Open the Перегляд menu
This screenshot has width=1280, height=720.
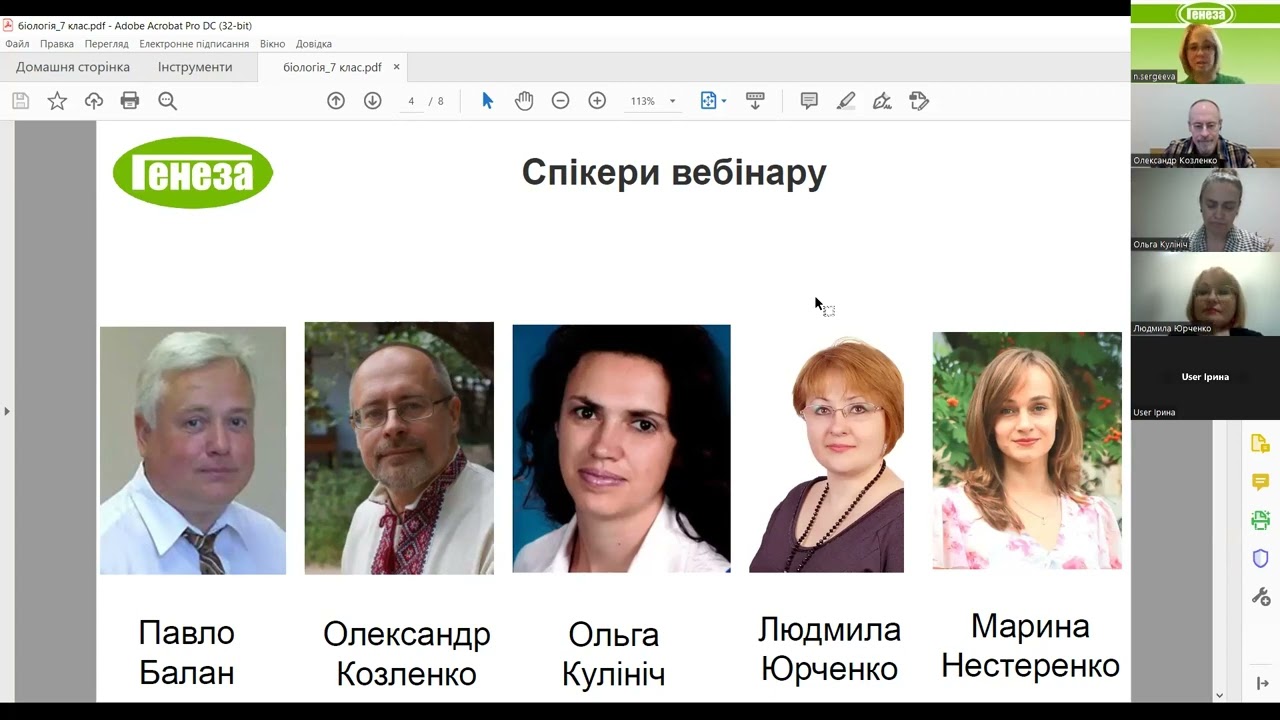coord(107,44)
